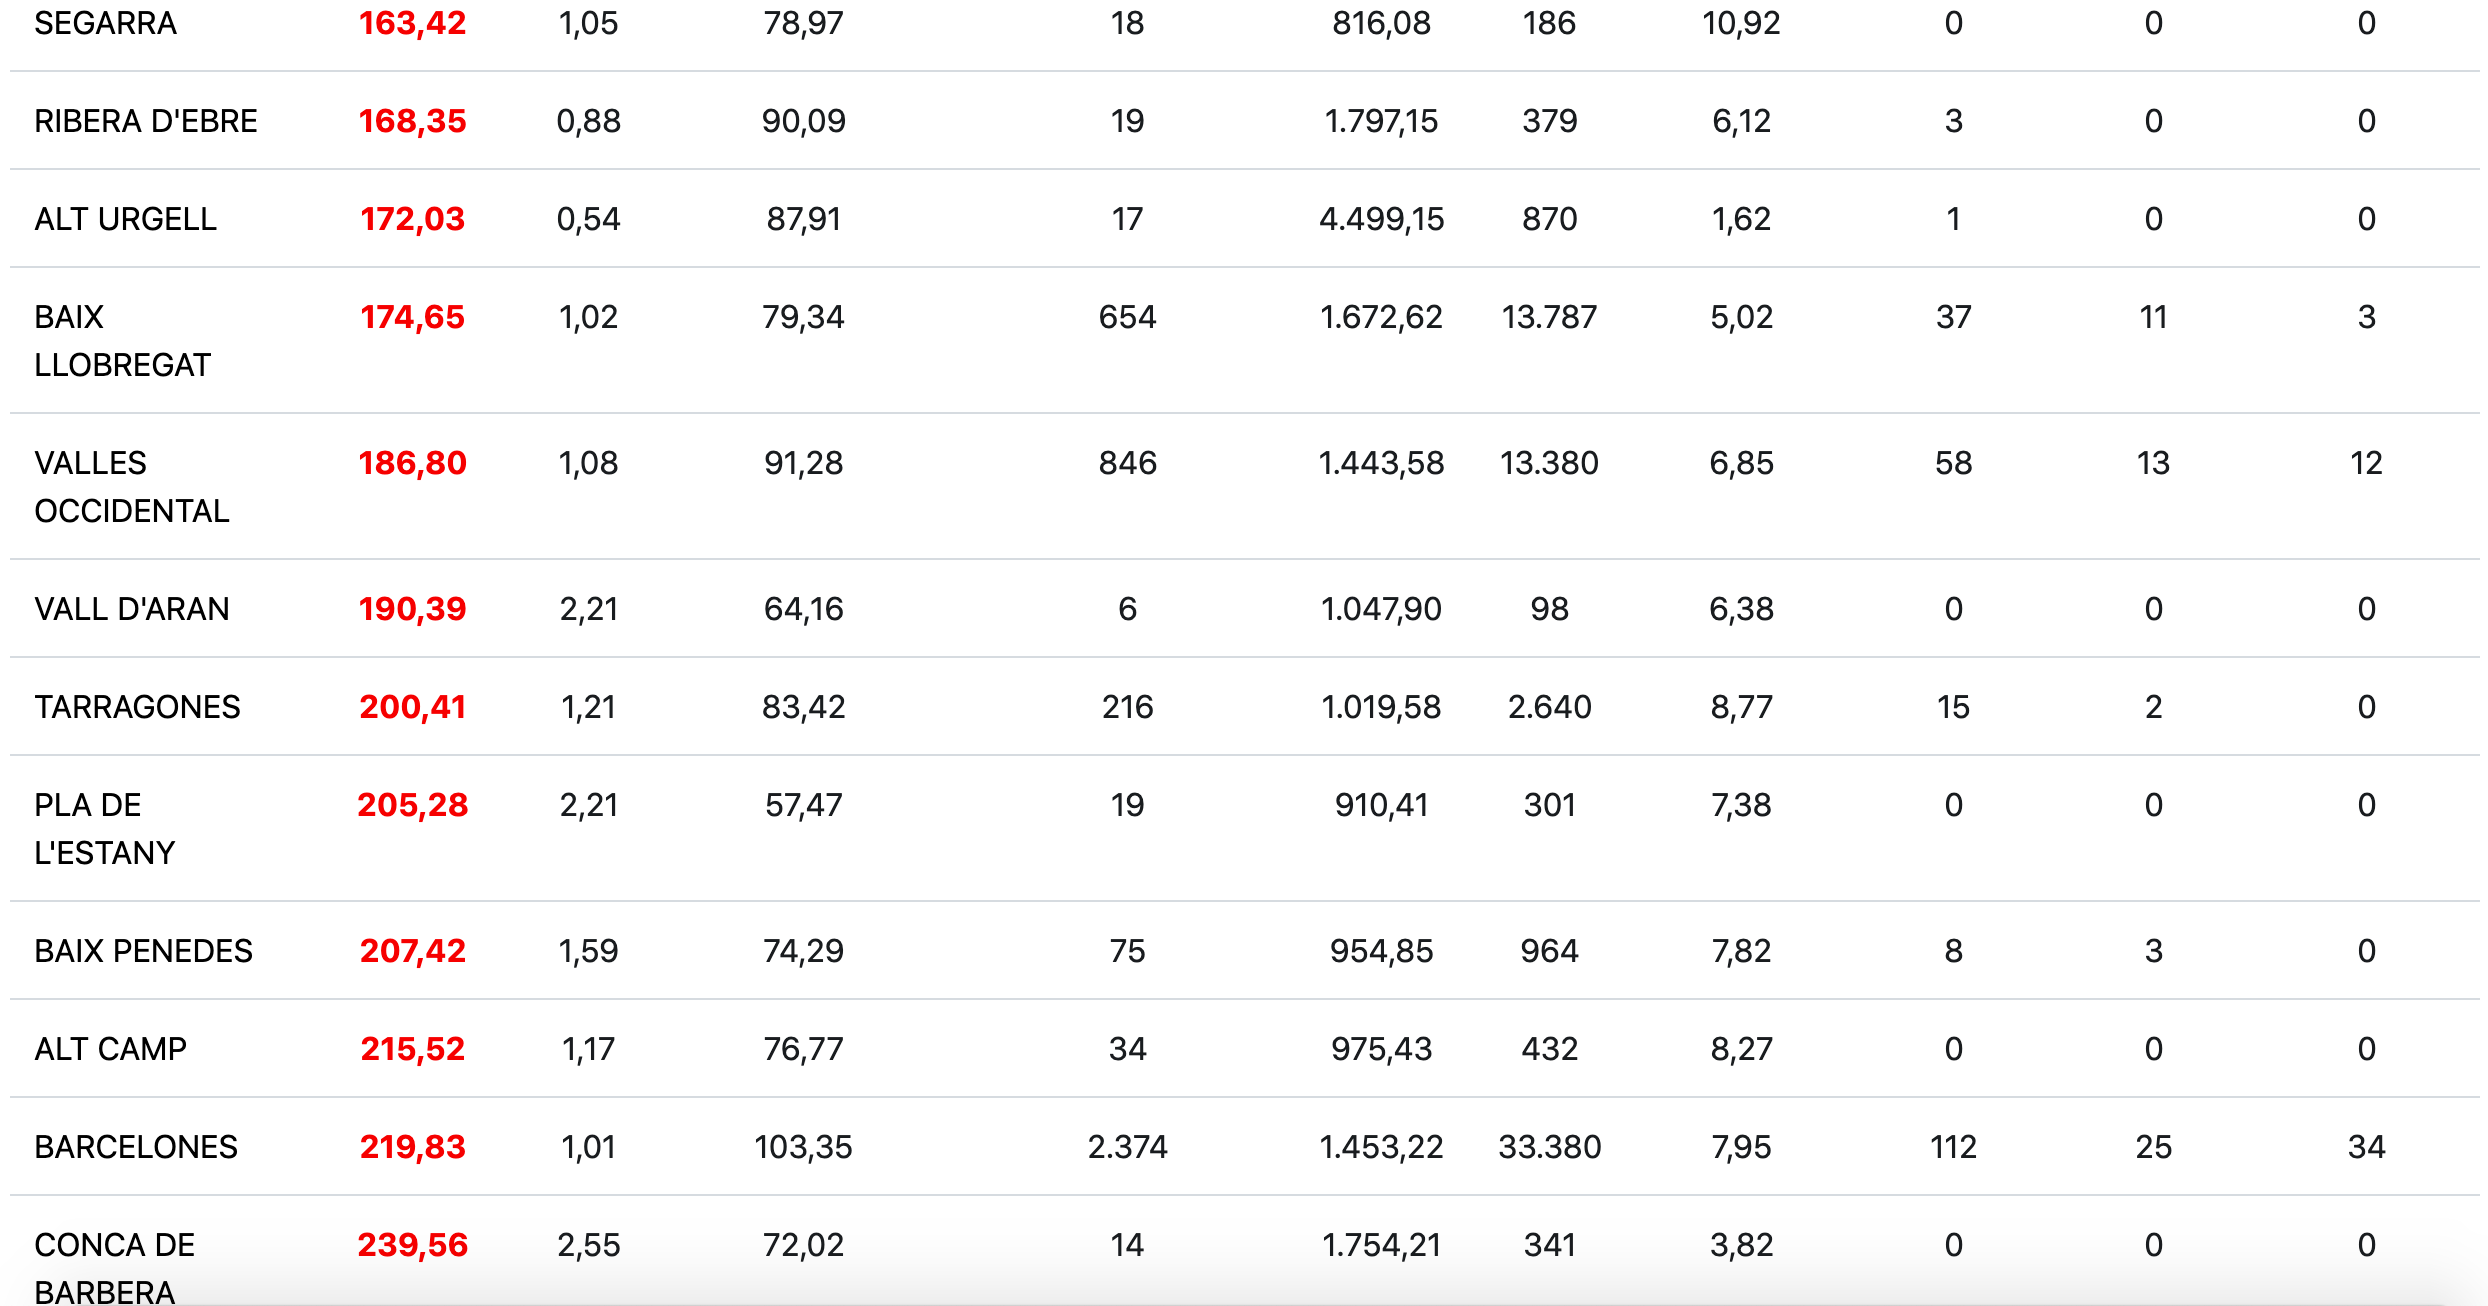This screenshot has height=1306, width=2488.
Task: Select the red 200,41 value
Action: point(412,707)
